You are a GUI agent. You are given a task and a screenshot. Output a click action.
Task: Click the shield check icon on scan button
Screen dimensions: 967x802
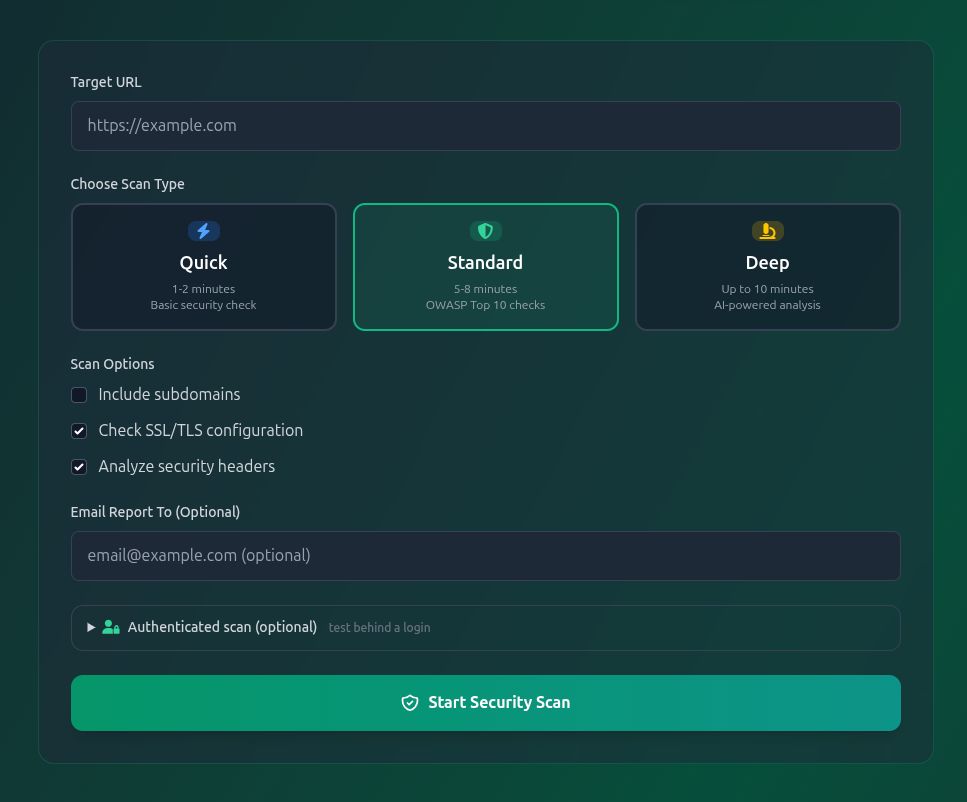410,703
